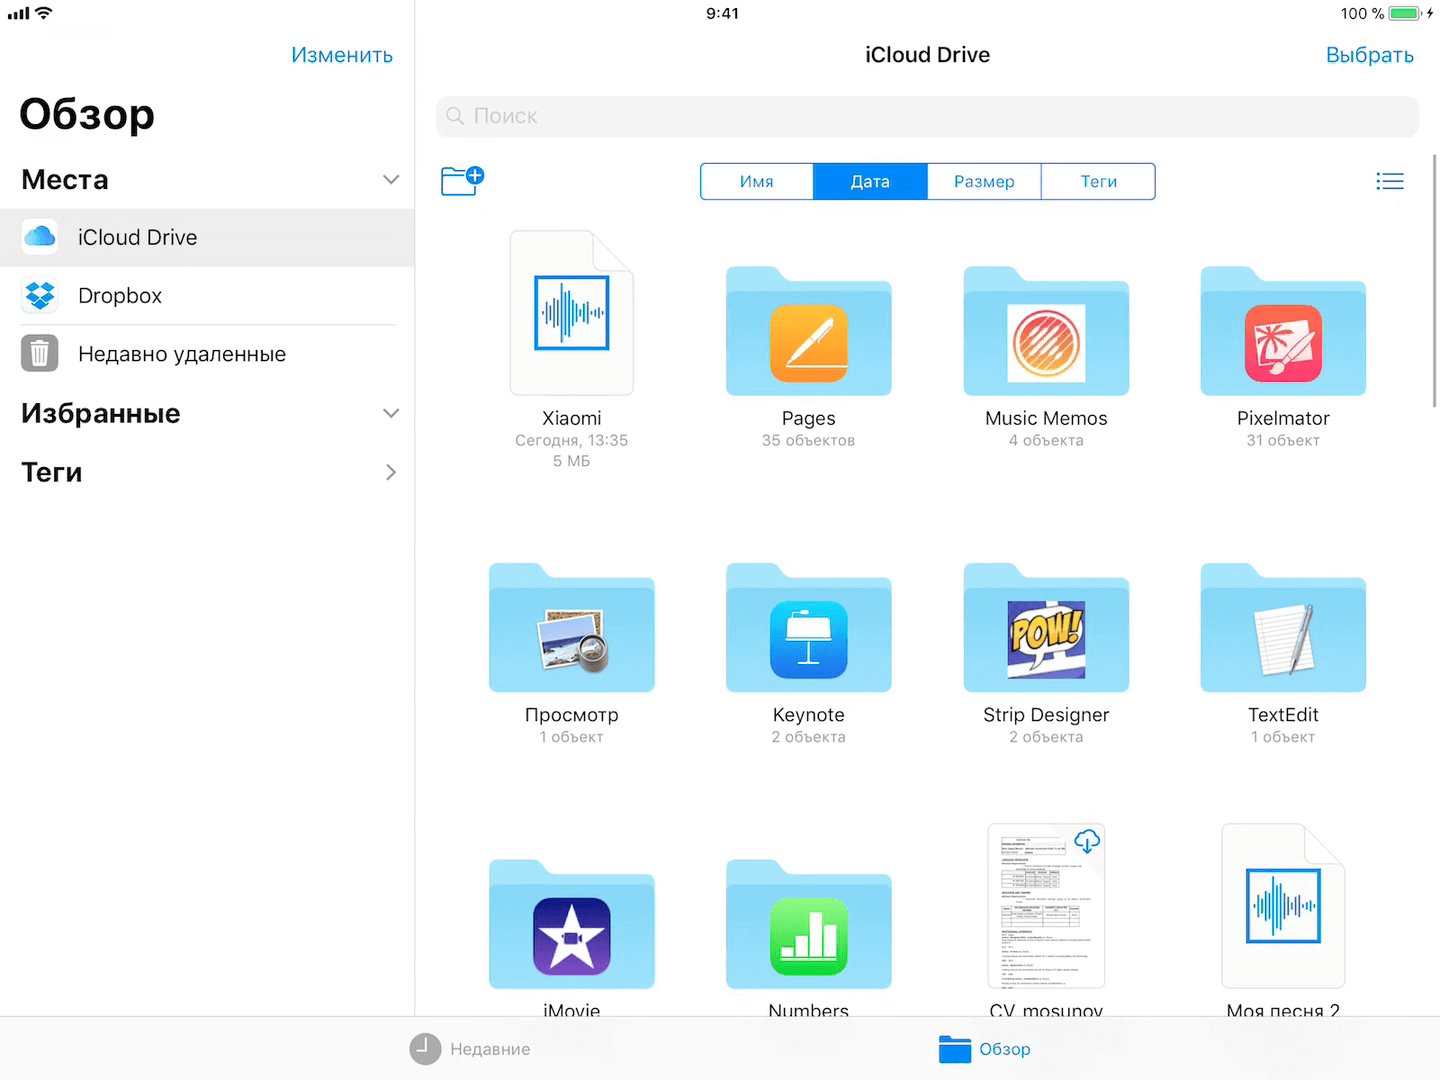Click the file list scrollbar

click(1435, 280)
